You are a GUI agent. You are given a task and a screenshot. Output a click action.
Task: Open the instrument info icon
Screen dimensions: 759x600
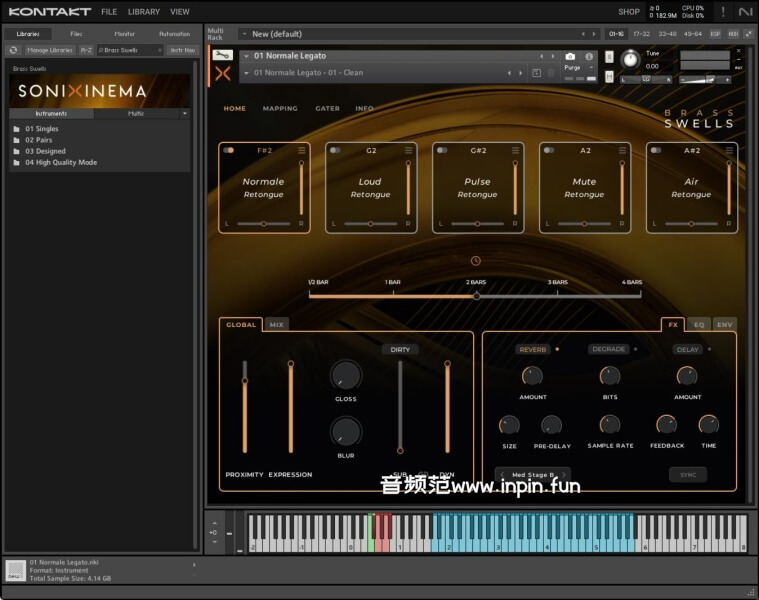coord(589,57)
